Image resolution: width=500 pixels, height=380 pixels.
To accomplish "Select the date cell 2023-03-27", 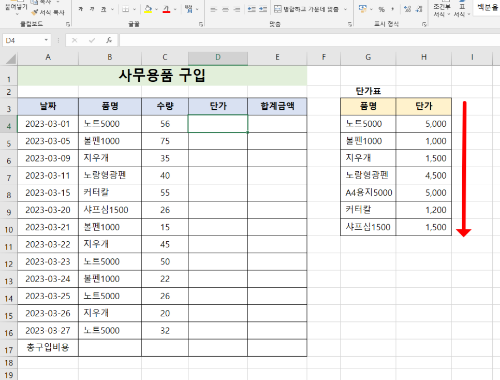I will [48, 330].
